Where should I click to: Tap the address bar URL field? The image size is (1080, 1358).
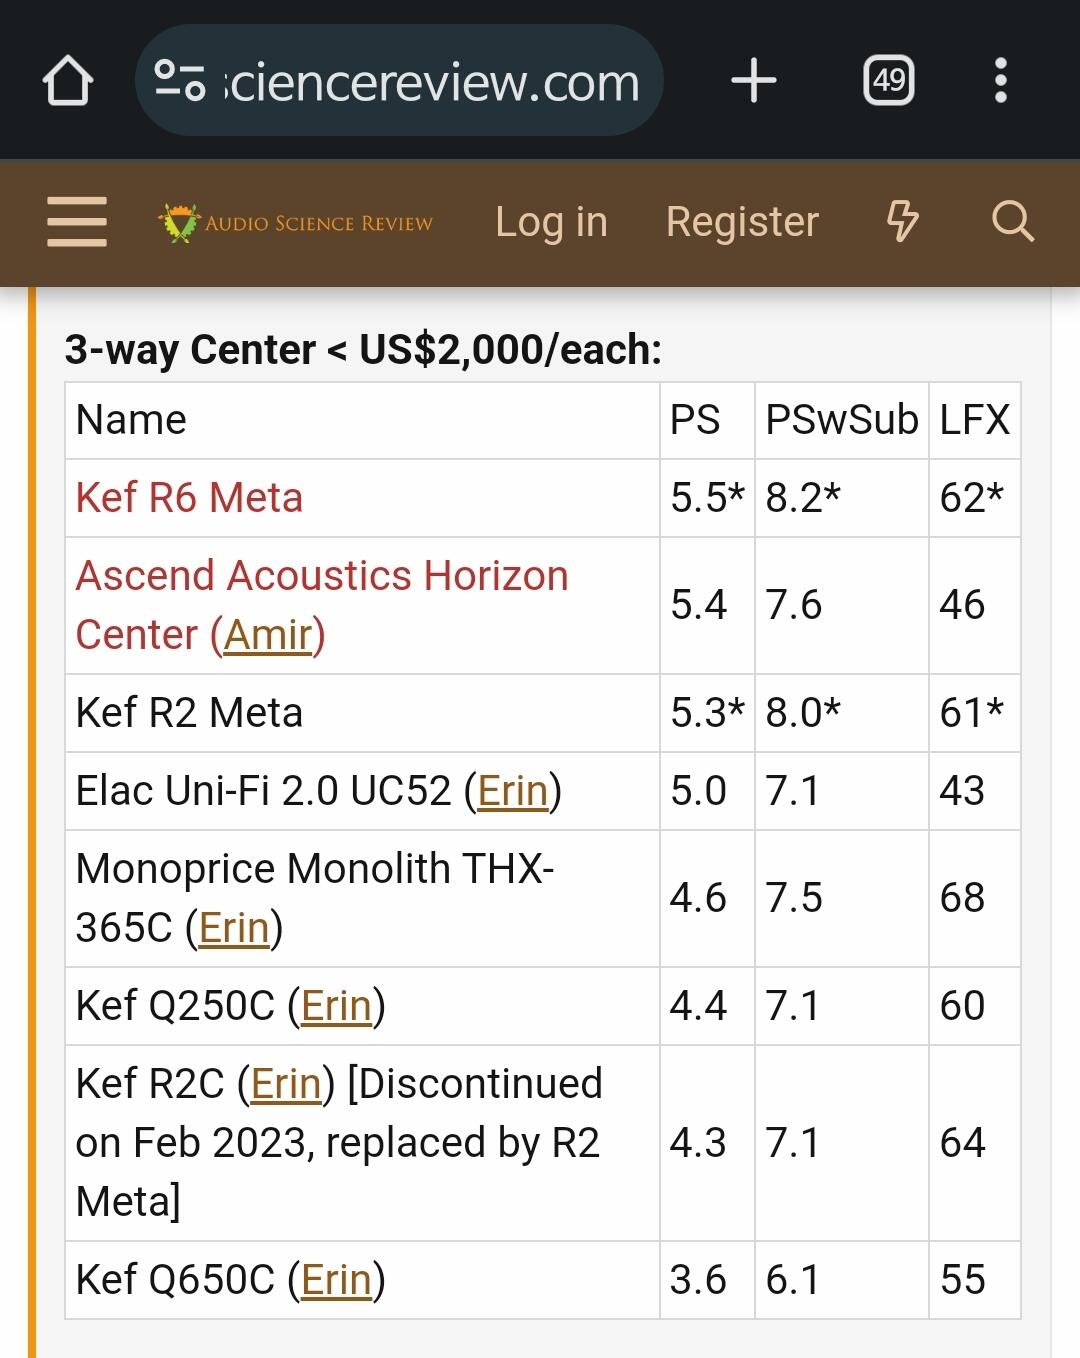click(x=430, y=81)
